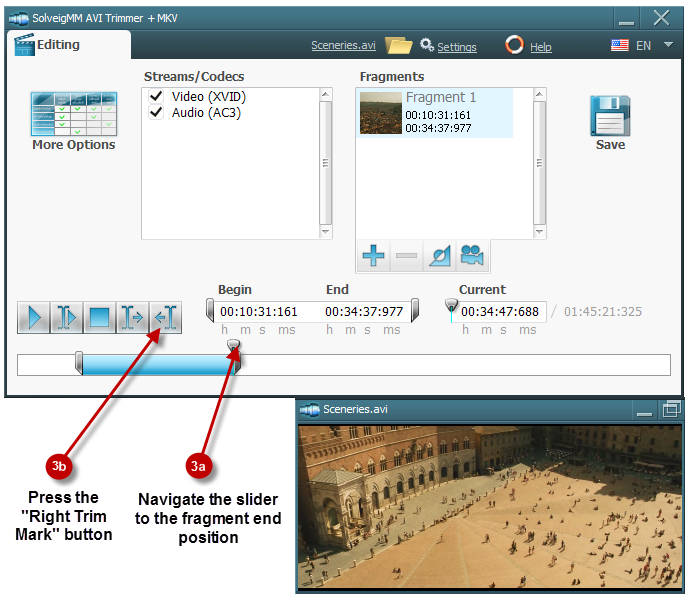Click the Streams/Codecs scroll down arrow
The height and width of the screenshot is (596, 686).
tap(325, 232)
